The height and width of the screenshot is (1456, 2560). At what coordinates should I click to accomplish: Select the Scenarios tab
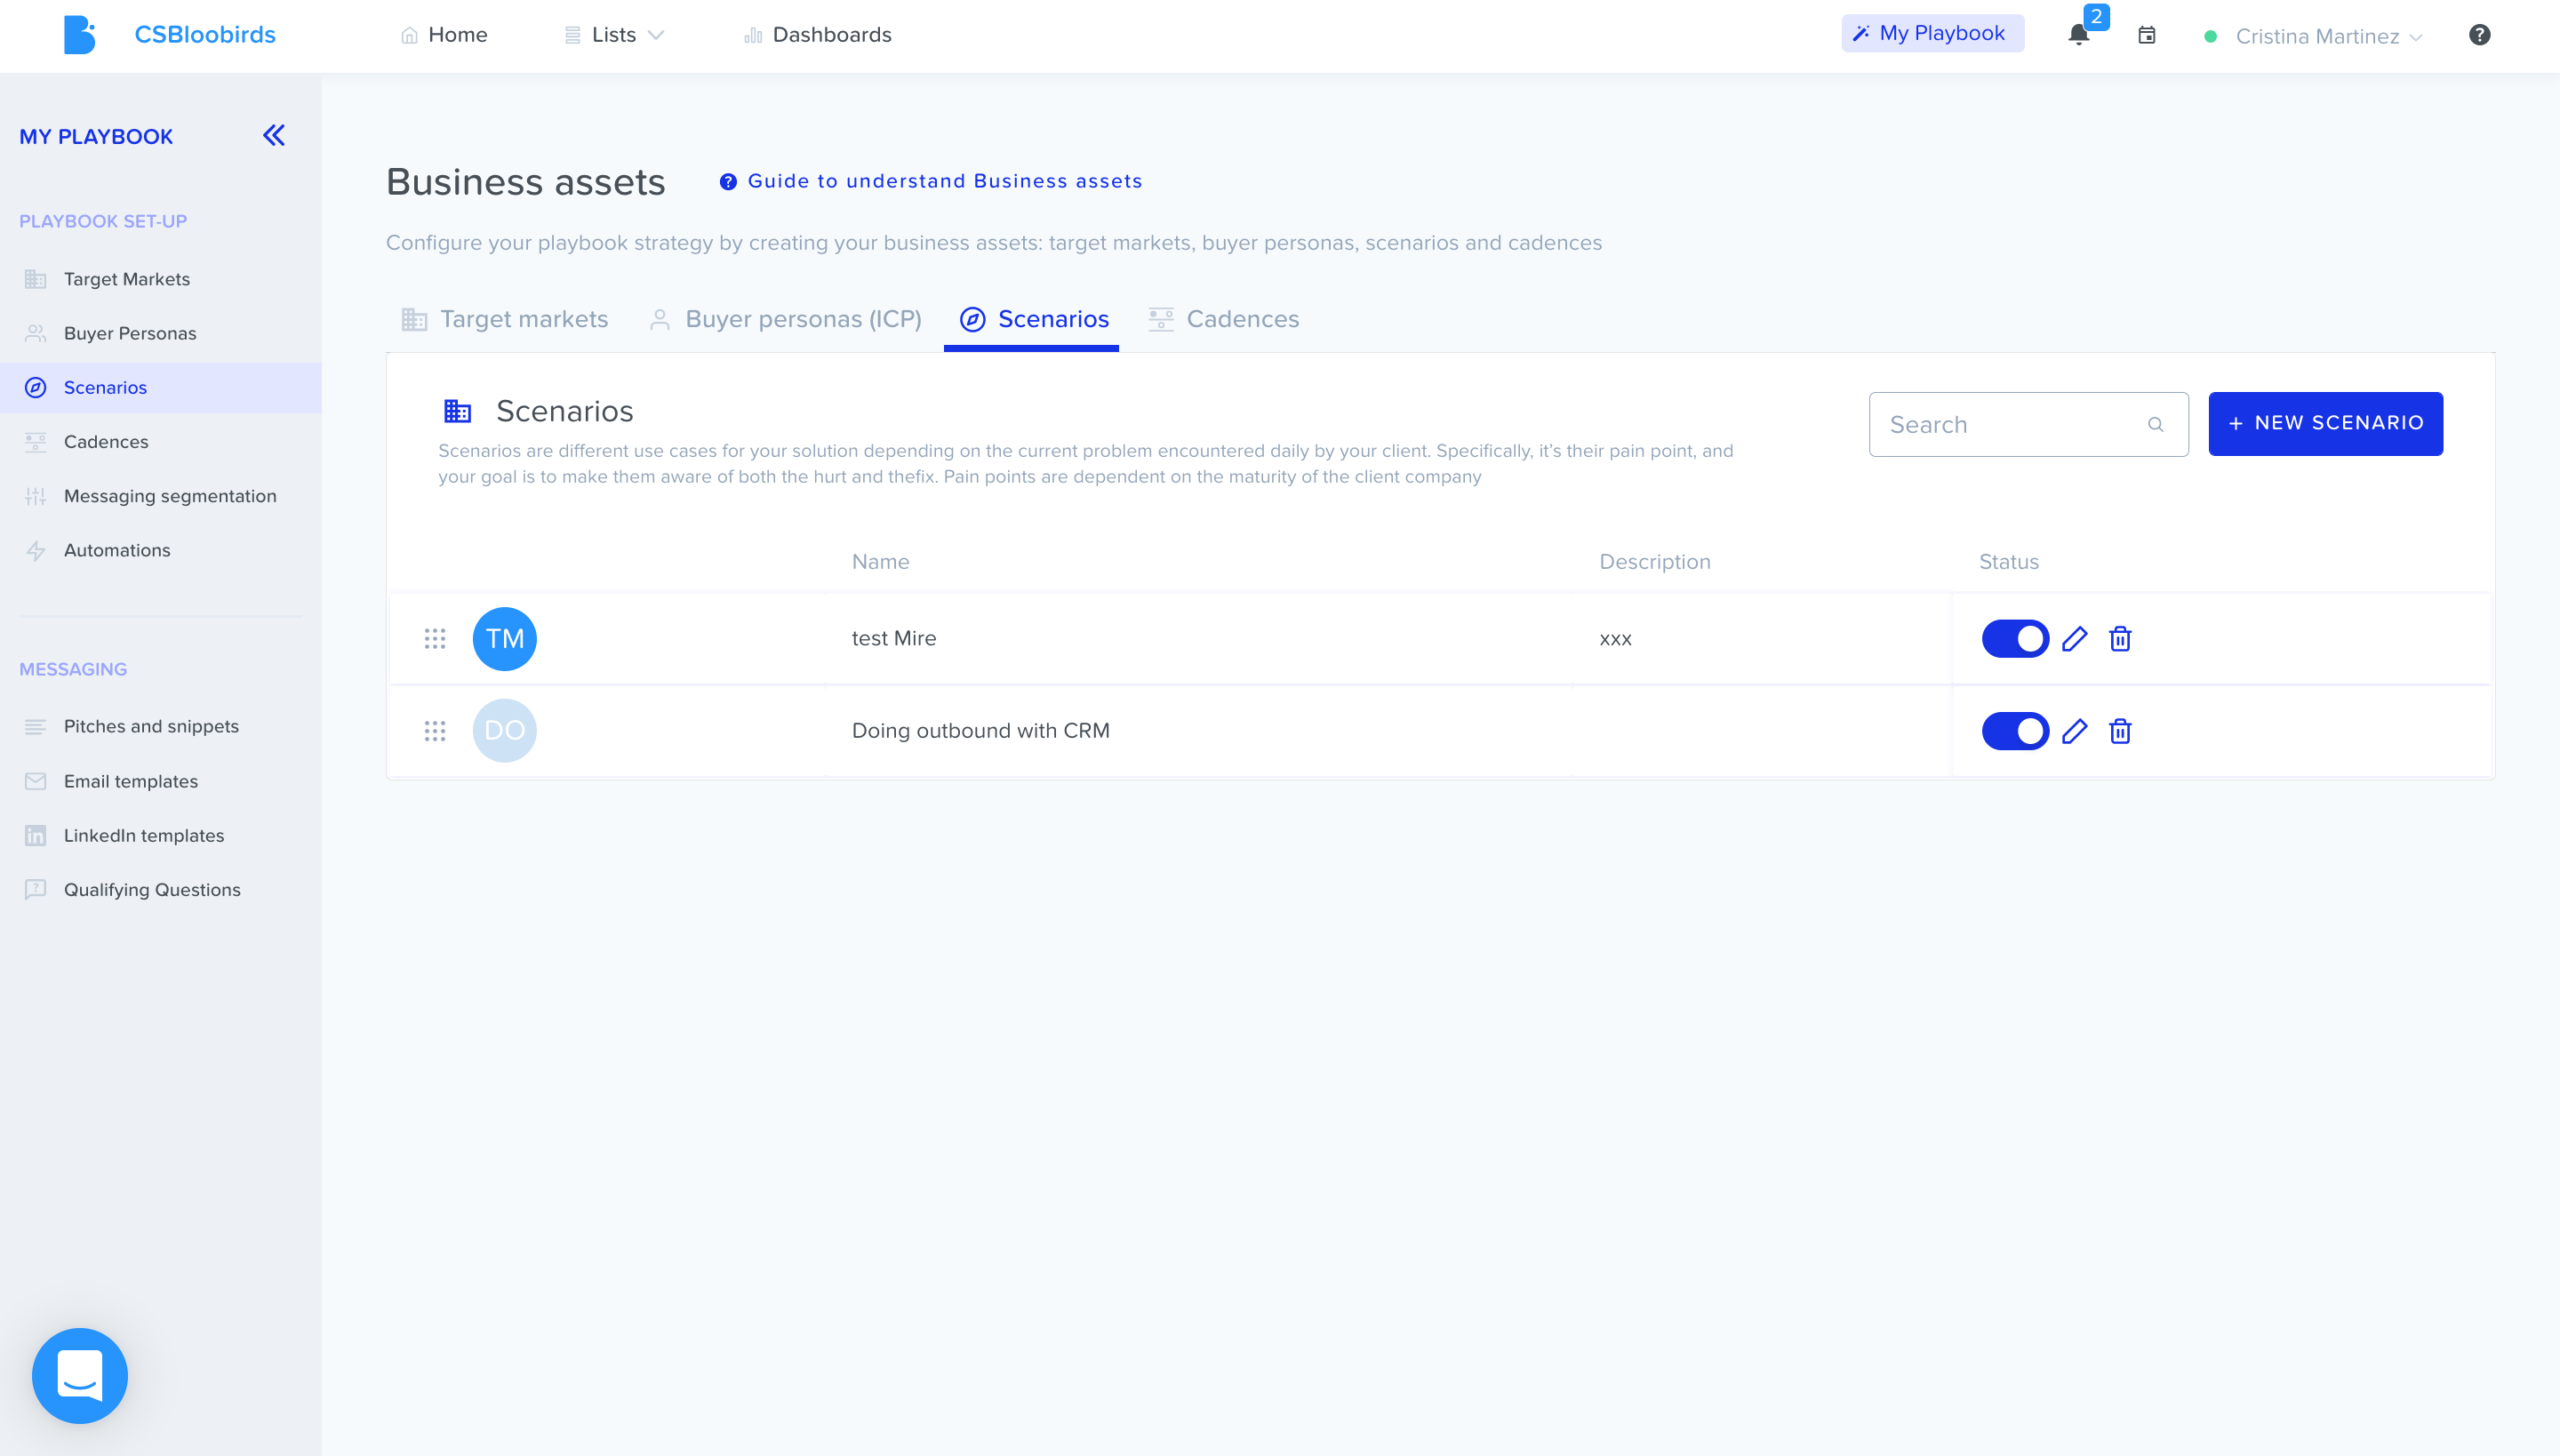pos(1033,319)
